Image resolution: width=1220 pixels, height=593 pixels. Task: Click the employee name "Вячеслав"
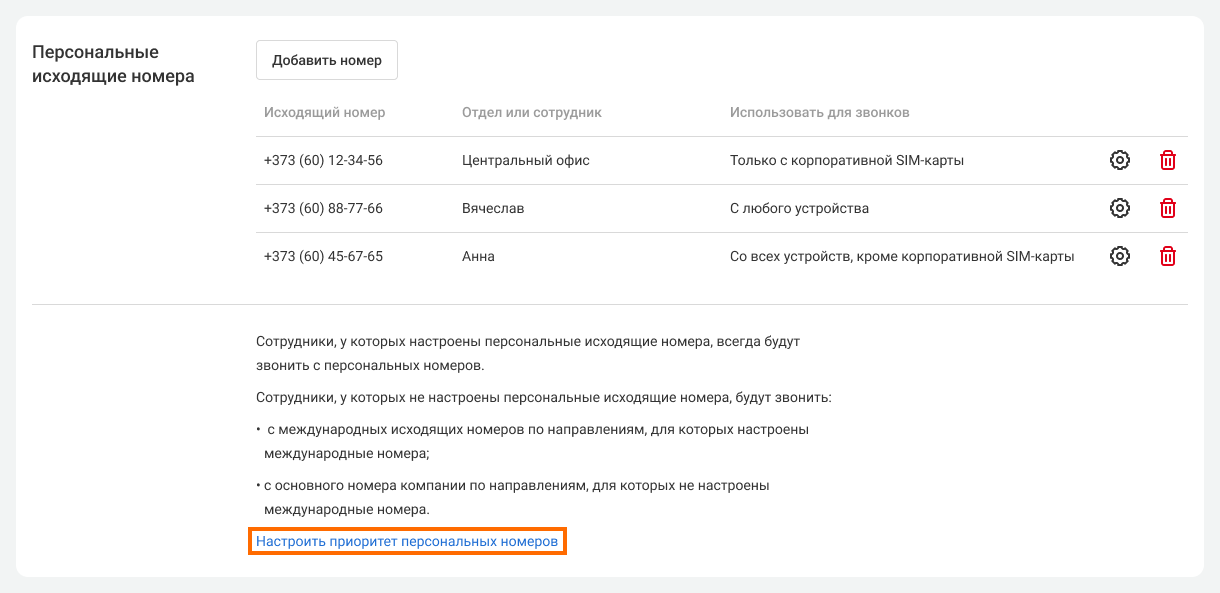pyautogui.click(x=493, y=208)
